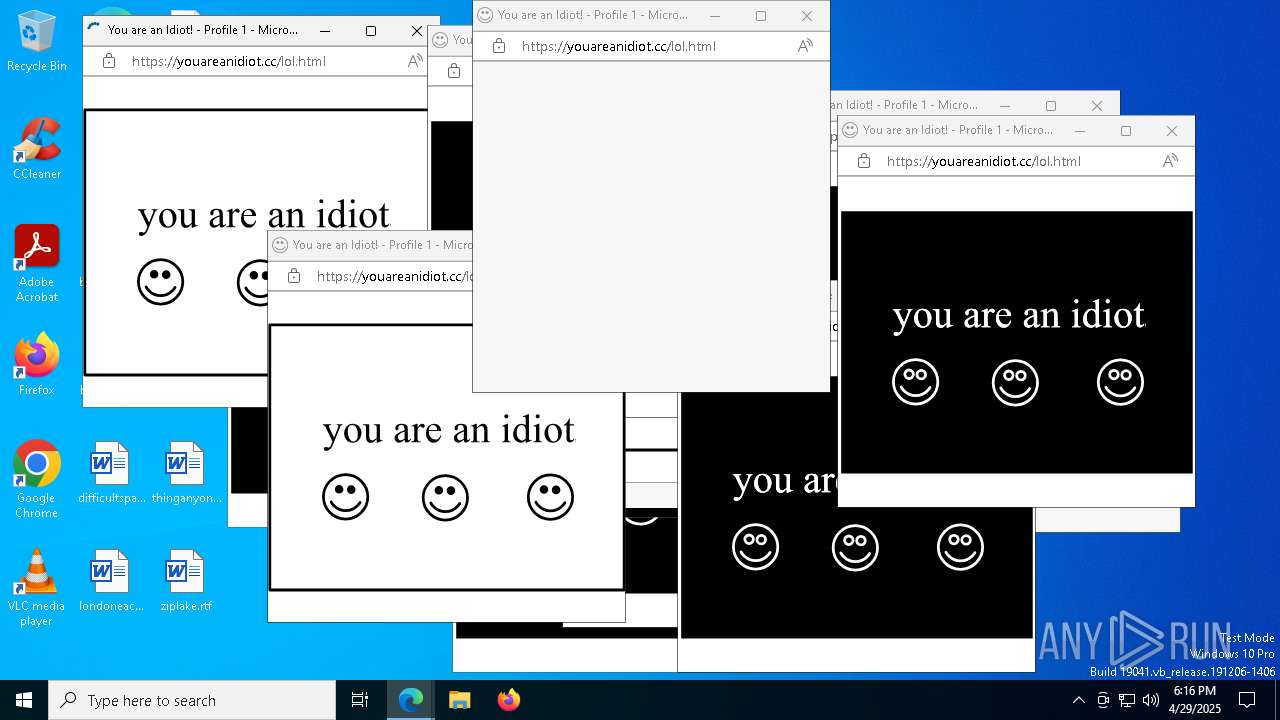
Task: Click lock icon in lower white window
Action: 294,276
